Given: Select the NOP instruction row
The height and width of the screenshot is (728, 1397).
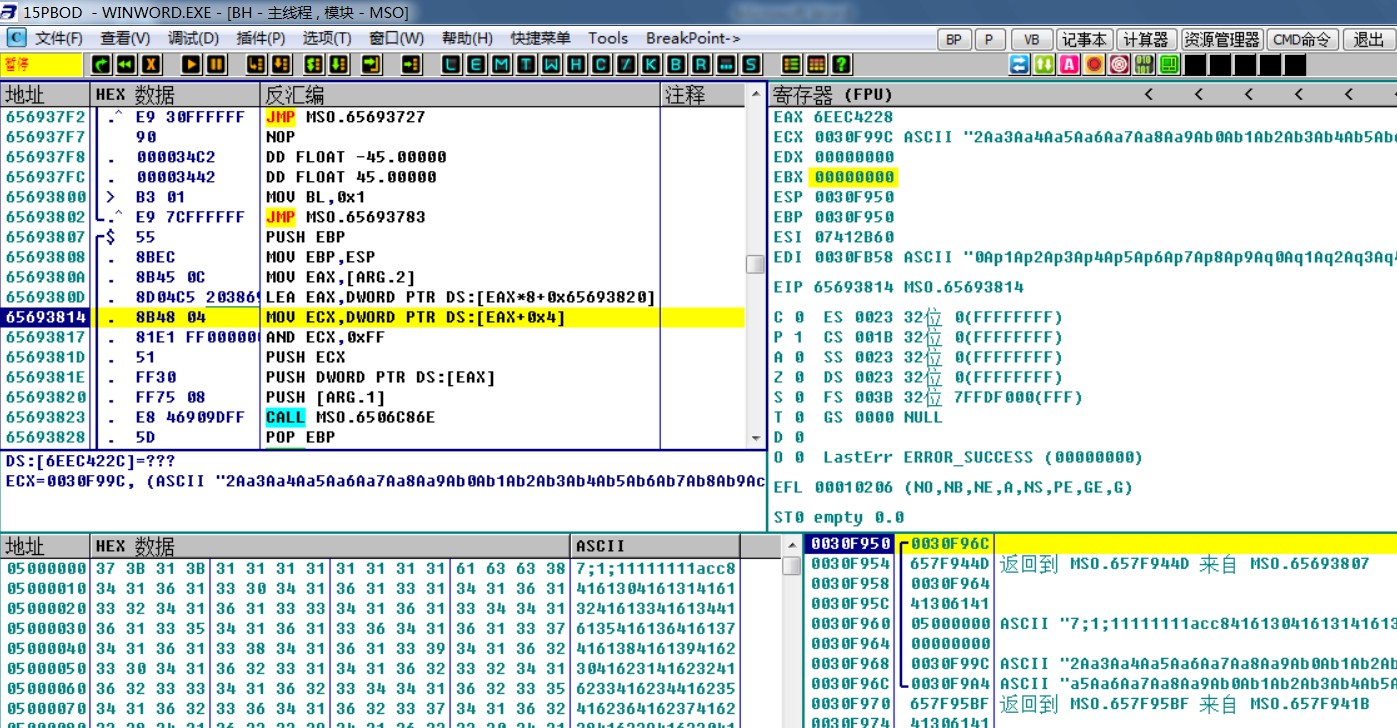Looking at the screenshot, I should point(373,137).
